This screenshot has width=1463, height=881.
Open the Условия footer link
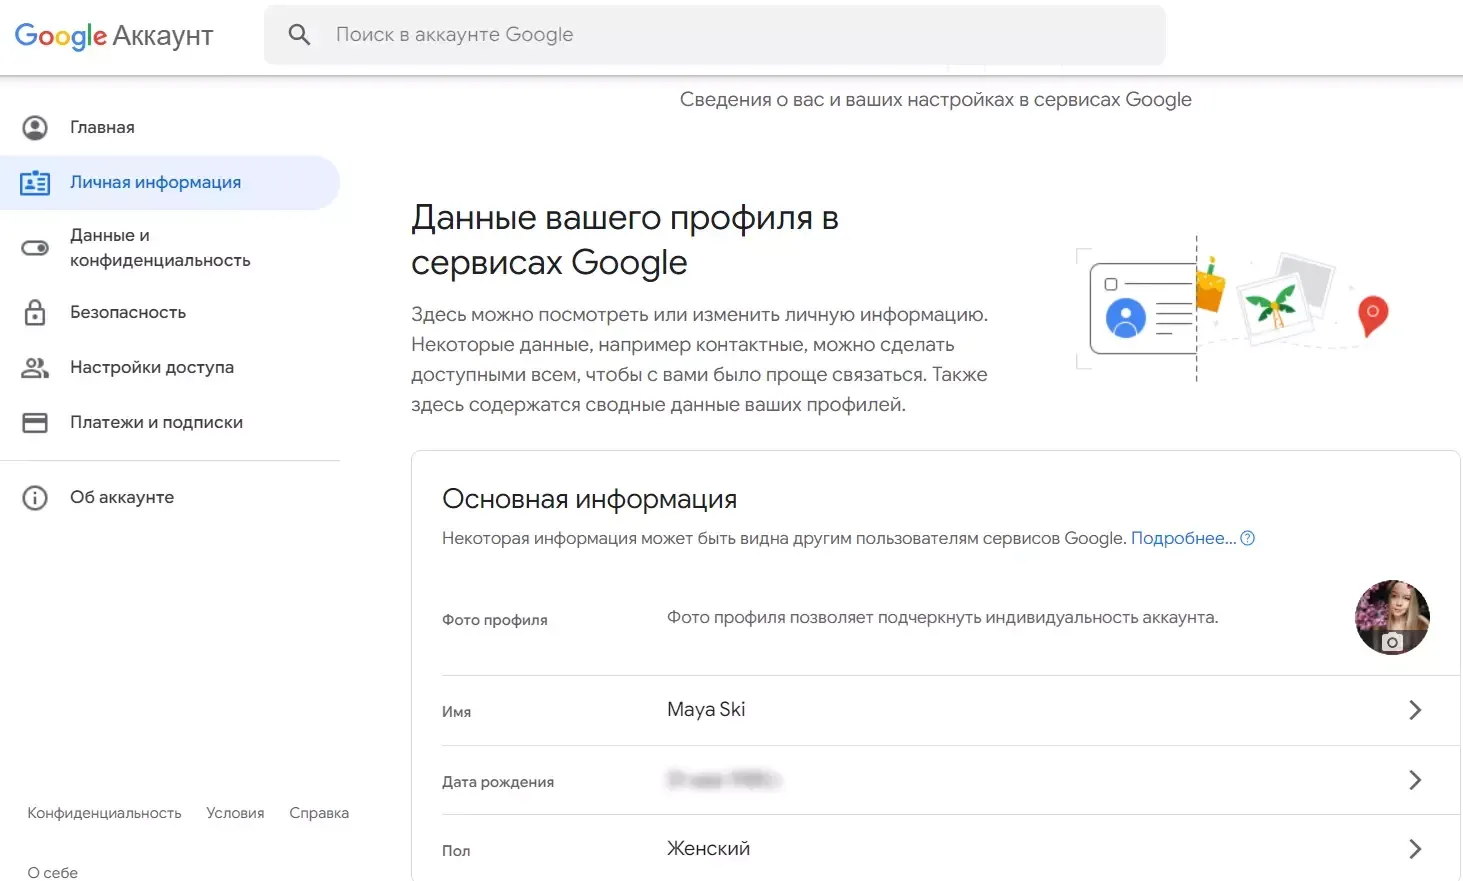[235, 813]
